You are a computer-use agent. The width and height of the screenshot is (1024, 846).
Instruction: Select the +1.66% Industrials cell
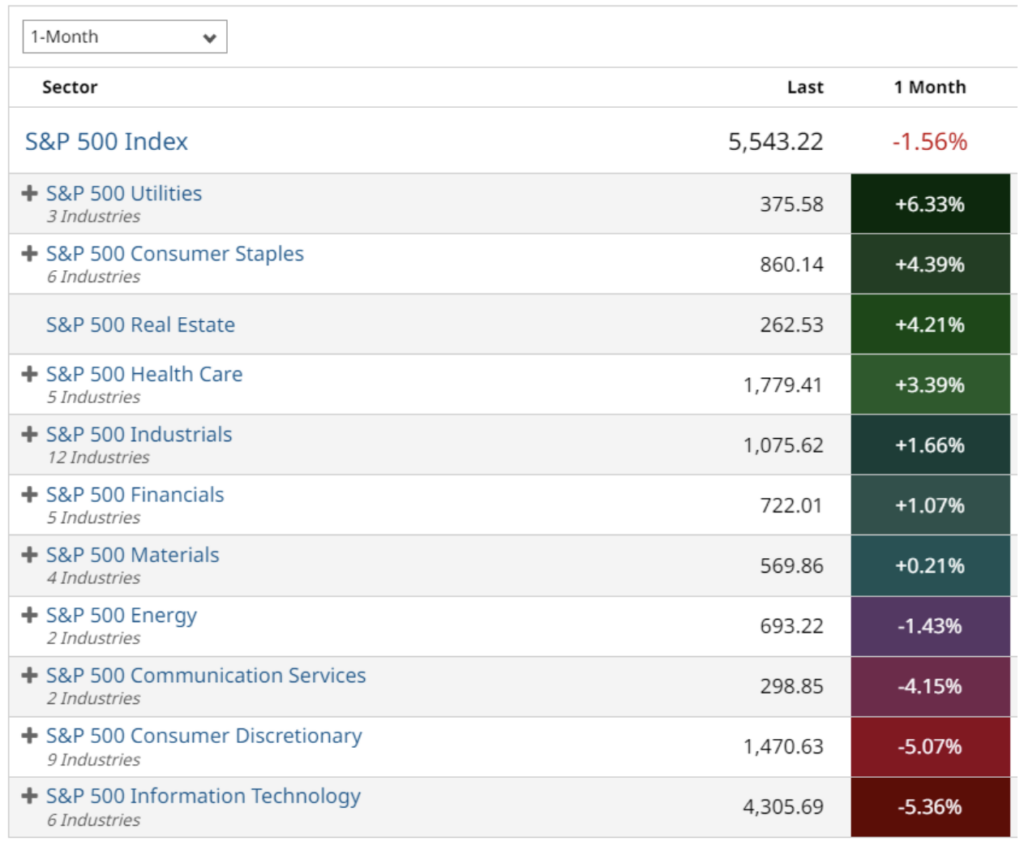[930, 445]
